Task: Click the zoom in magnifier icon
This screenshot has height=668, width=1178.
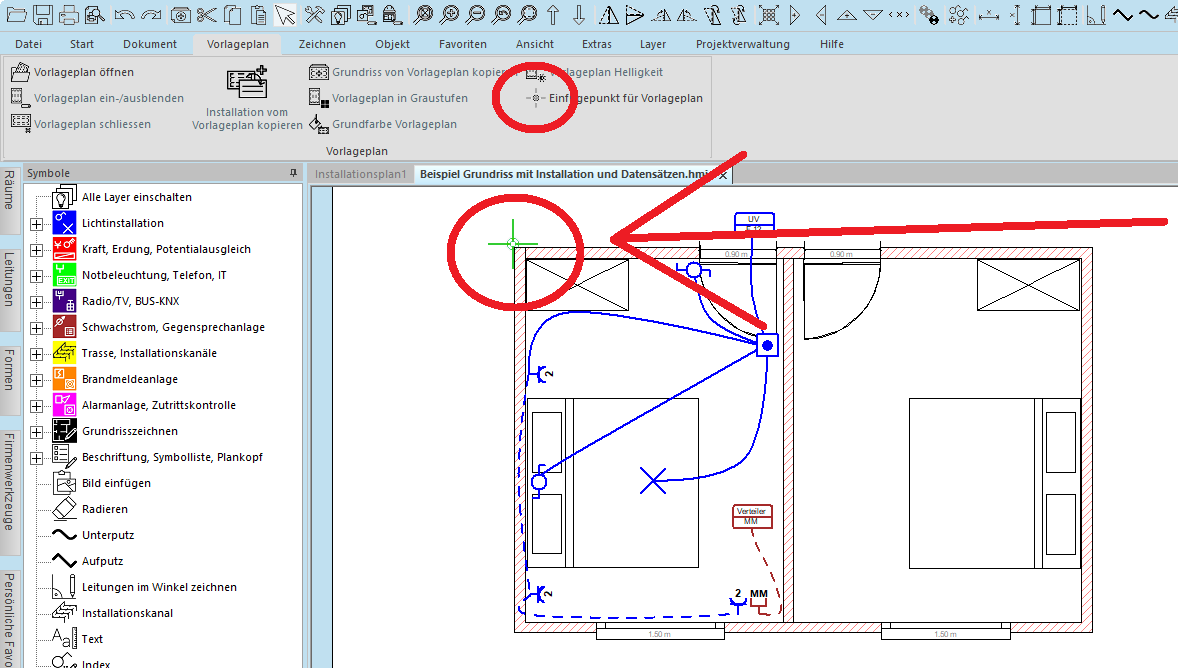Action: [449, 15]
